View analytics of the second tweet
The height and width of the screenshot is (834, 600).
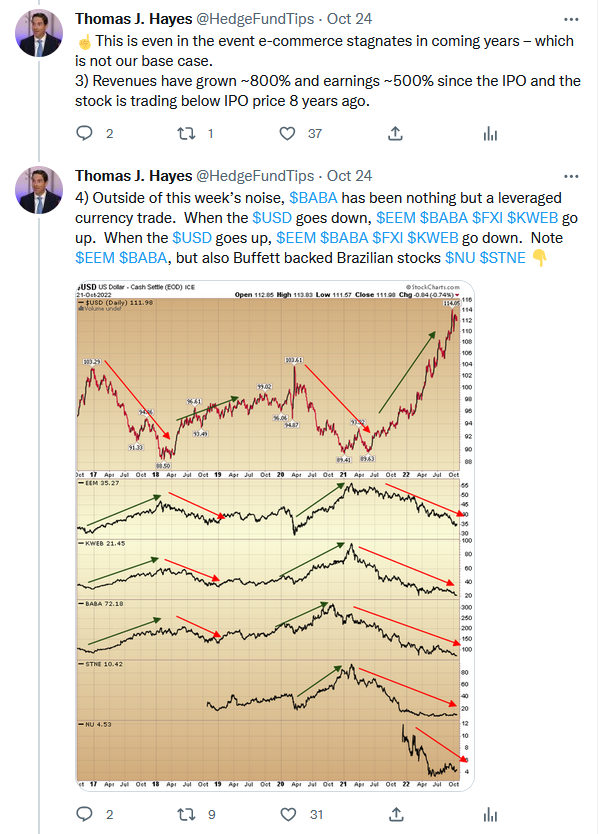coord(490,814)
